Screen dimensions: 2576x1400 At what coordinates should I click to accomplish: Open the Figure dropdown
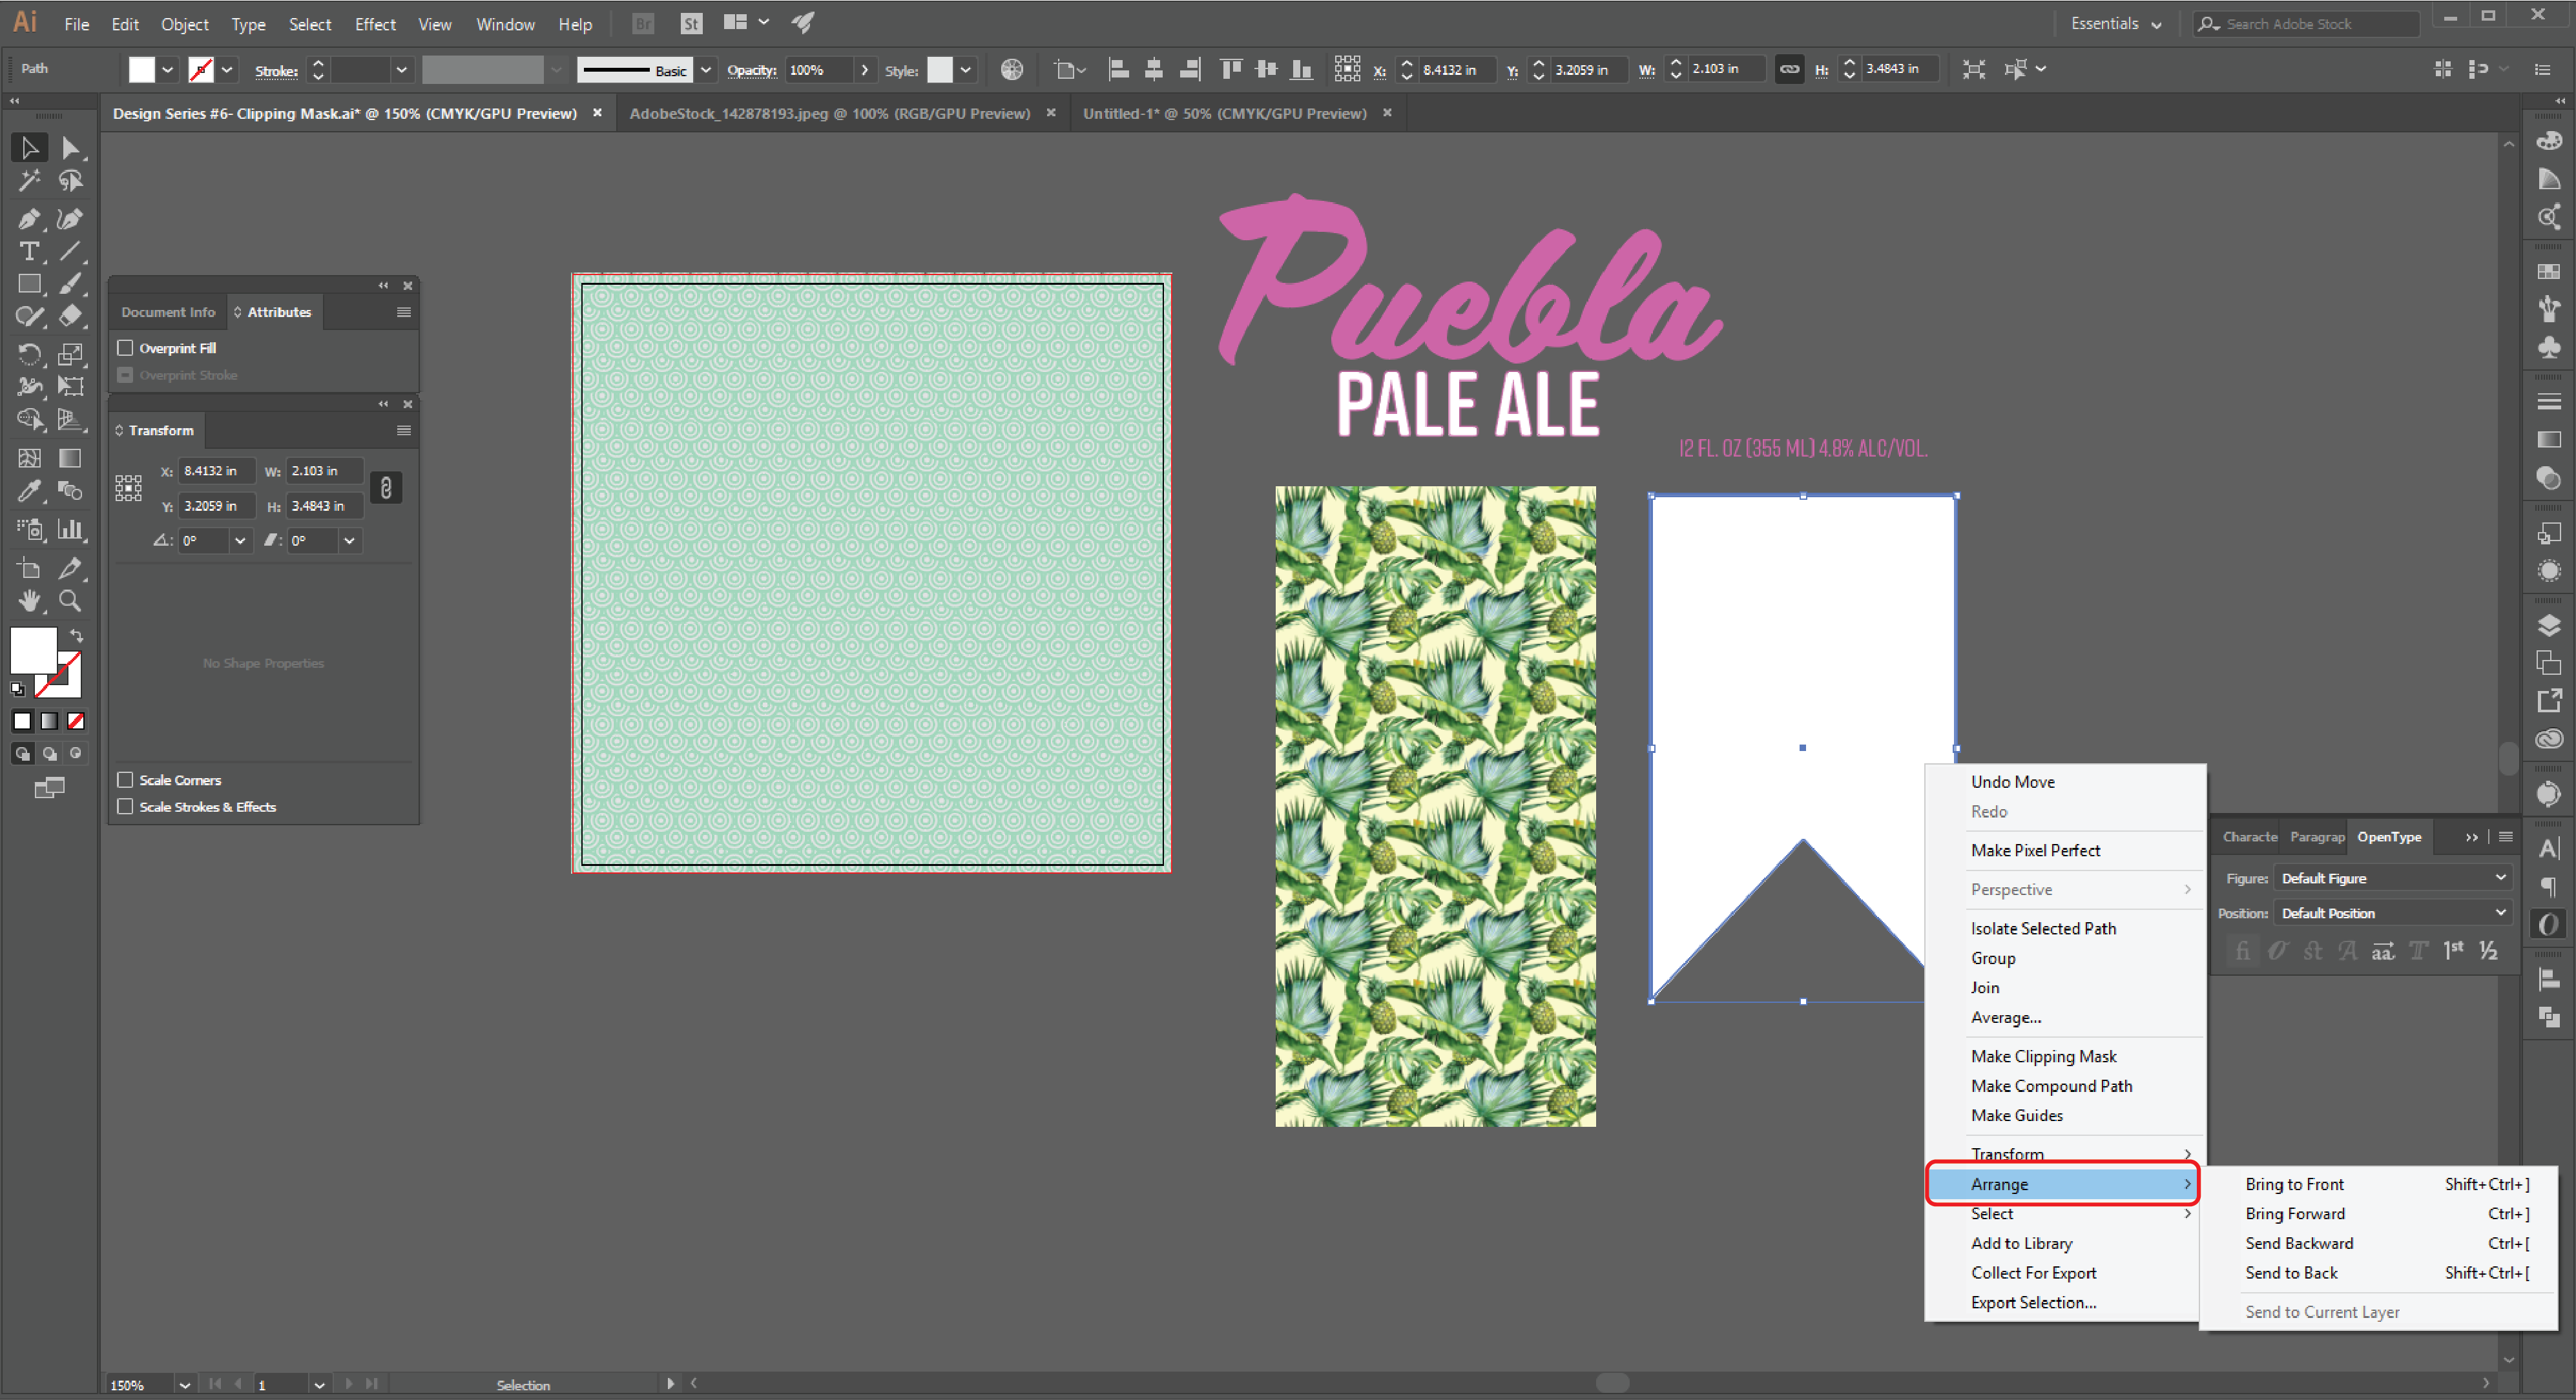(x=2392, y=878)
